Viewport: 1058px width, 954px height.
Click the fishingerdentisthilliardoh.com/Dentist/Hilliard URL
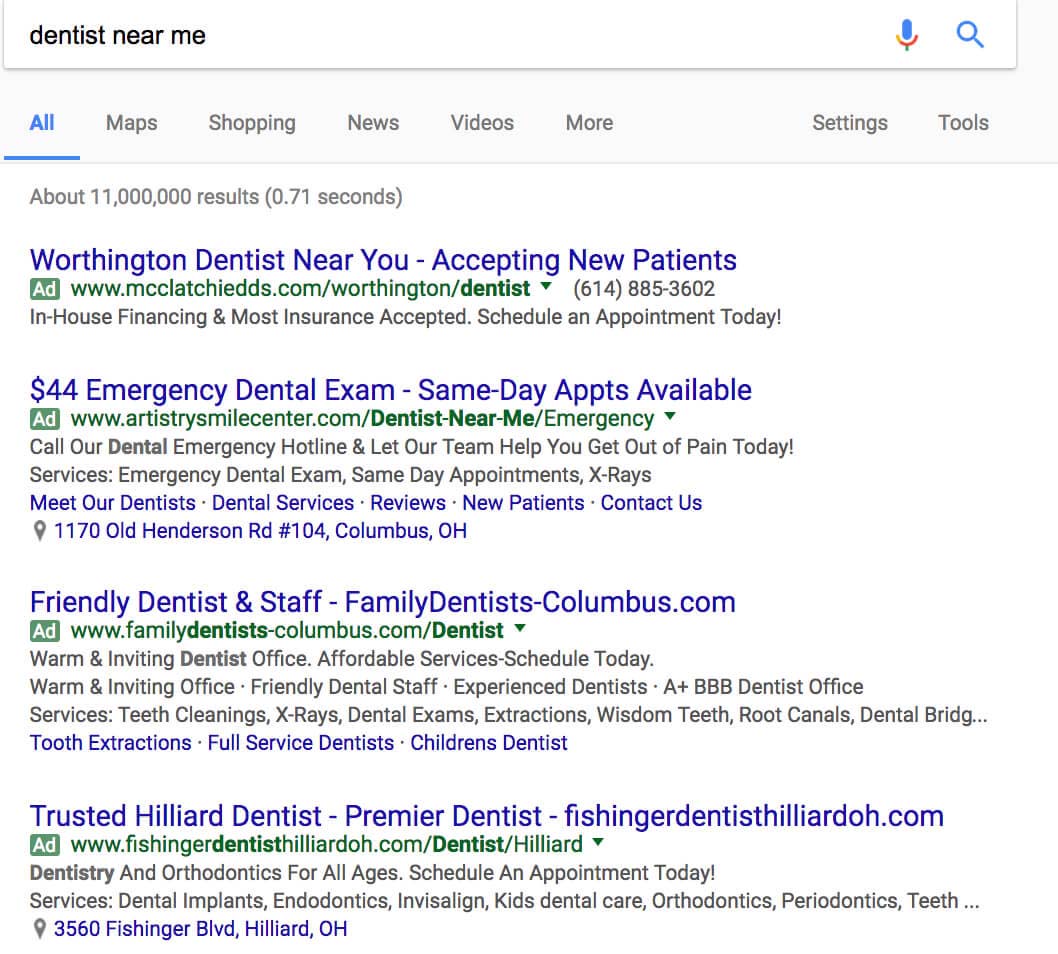327,845
